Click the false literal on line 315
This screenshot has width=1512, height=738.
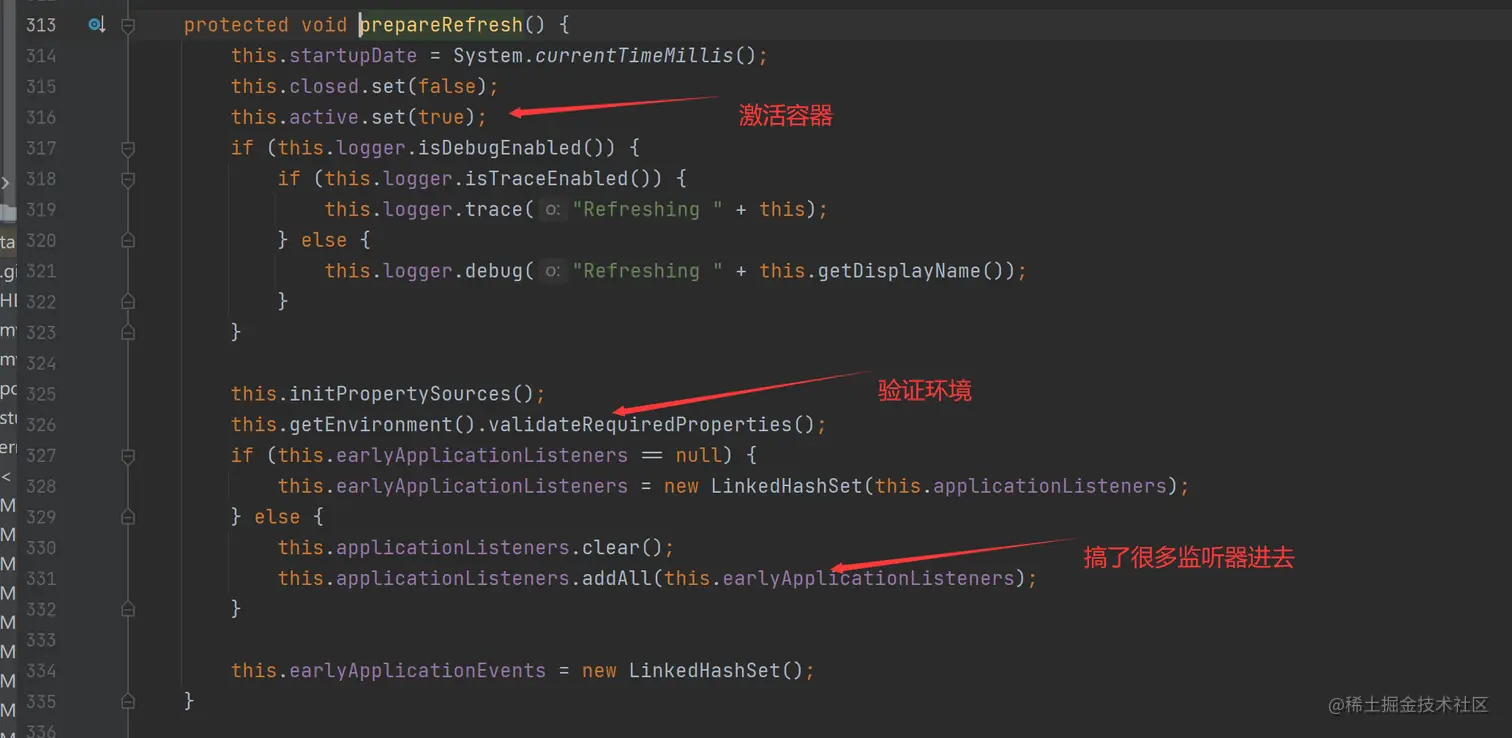click(447, 86)
